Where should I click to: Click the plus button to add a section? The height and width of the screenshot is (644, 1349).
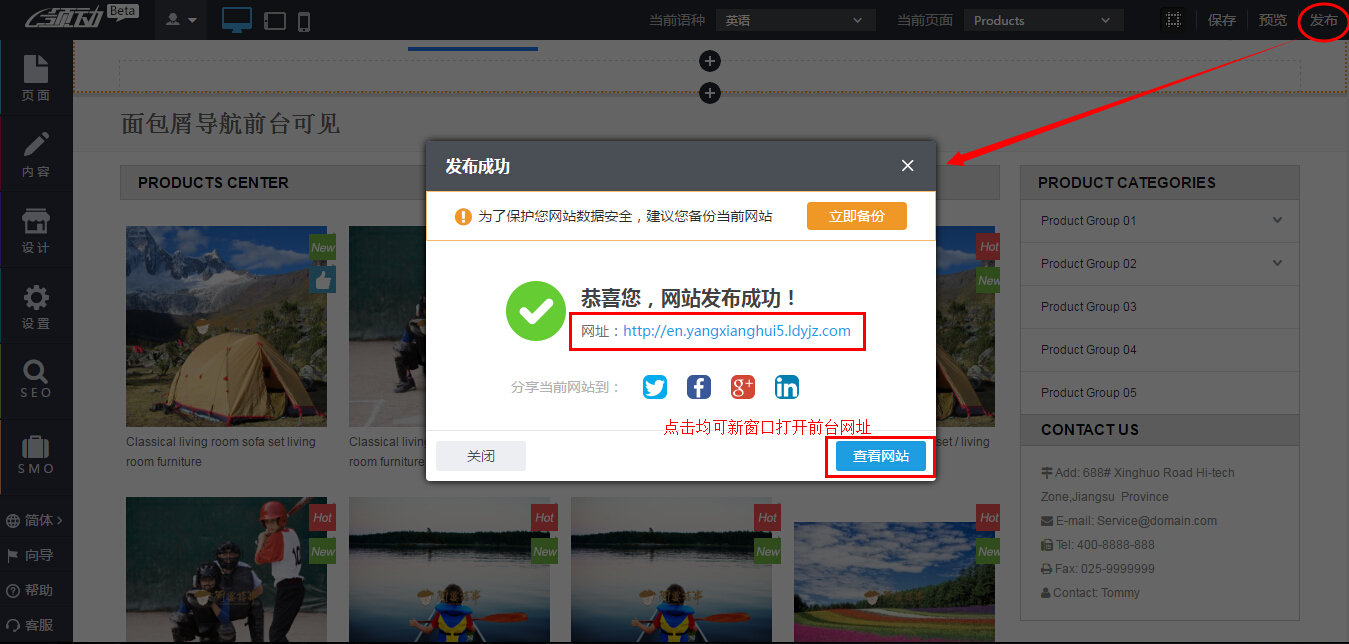pyautogui.click(x=709, y=61)
